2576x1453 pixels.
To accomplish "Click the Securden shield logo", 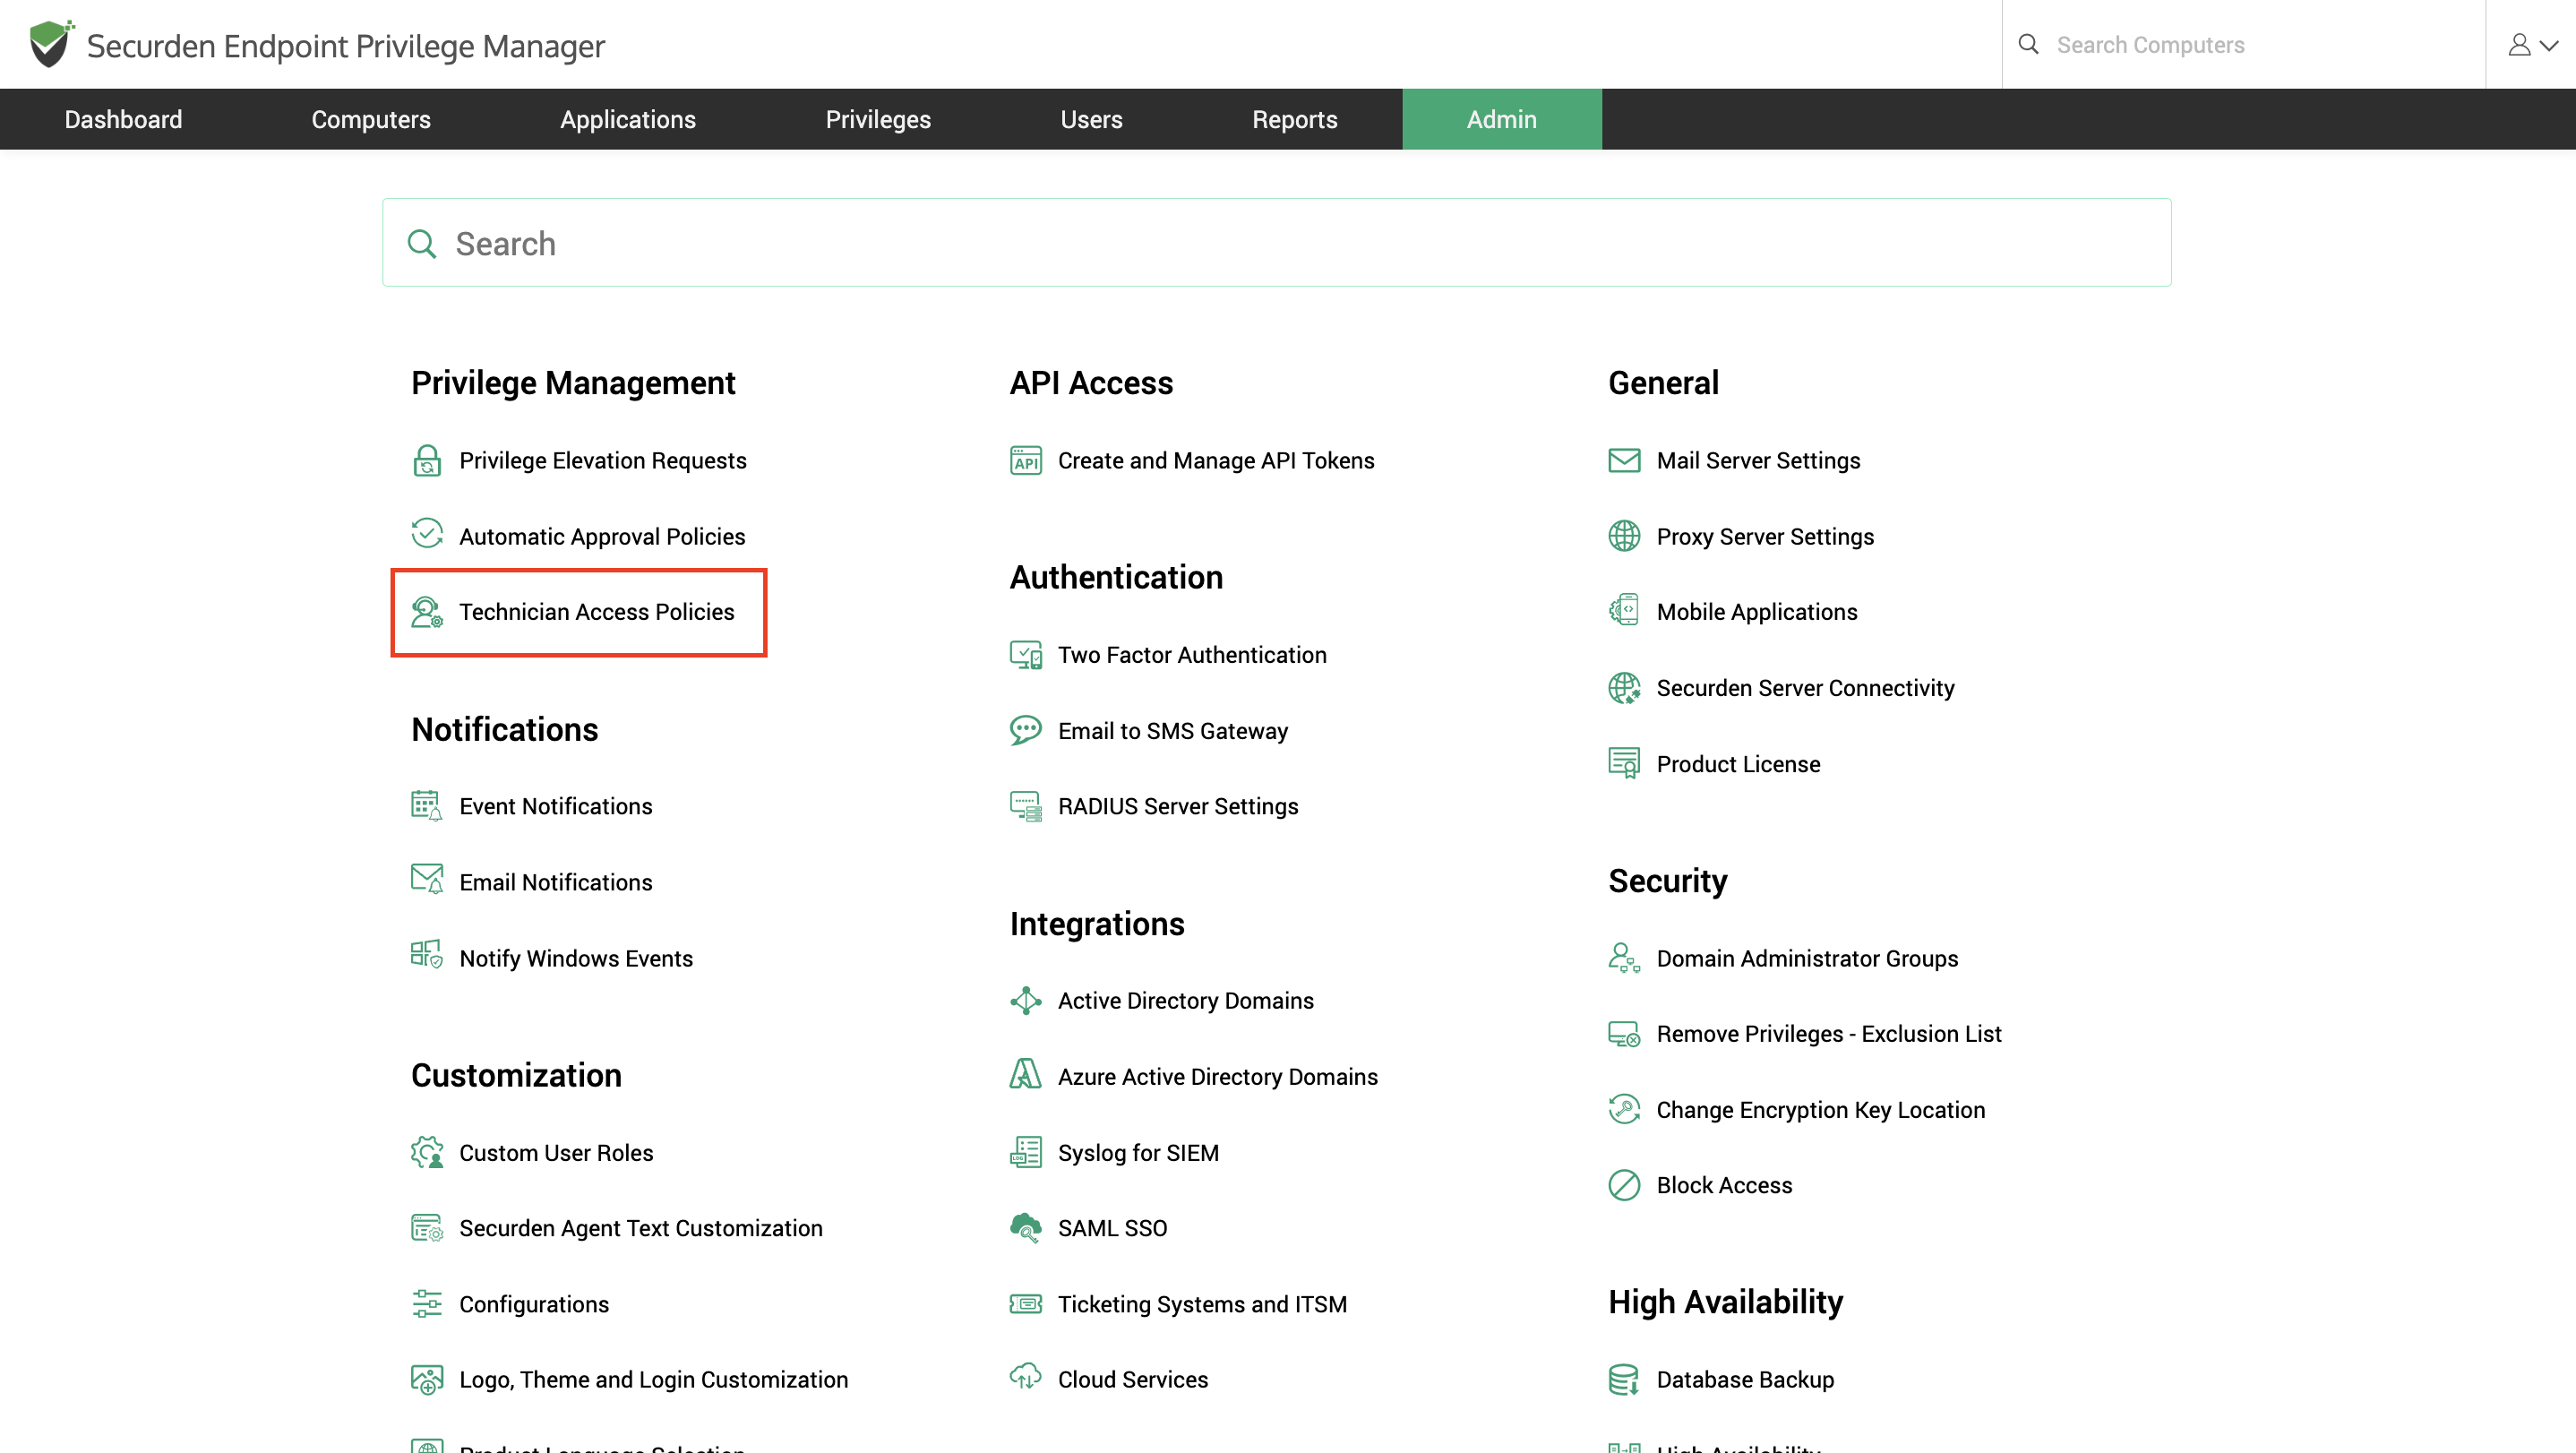I will tap(50, 44).
